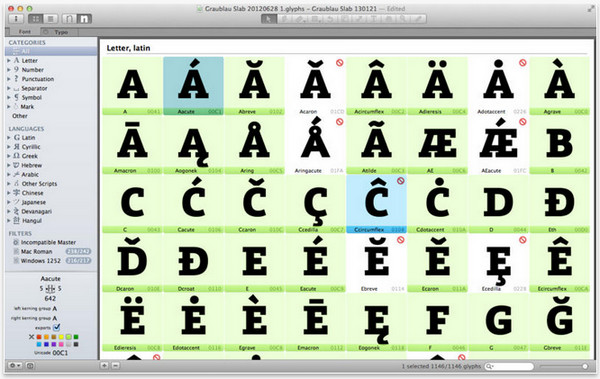This screenshot has width=600, height=379.
Task: Expand the Symbol category
Action: click(x=9, y=97)
